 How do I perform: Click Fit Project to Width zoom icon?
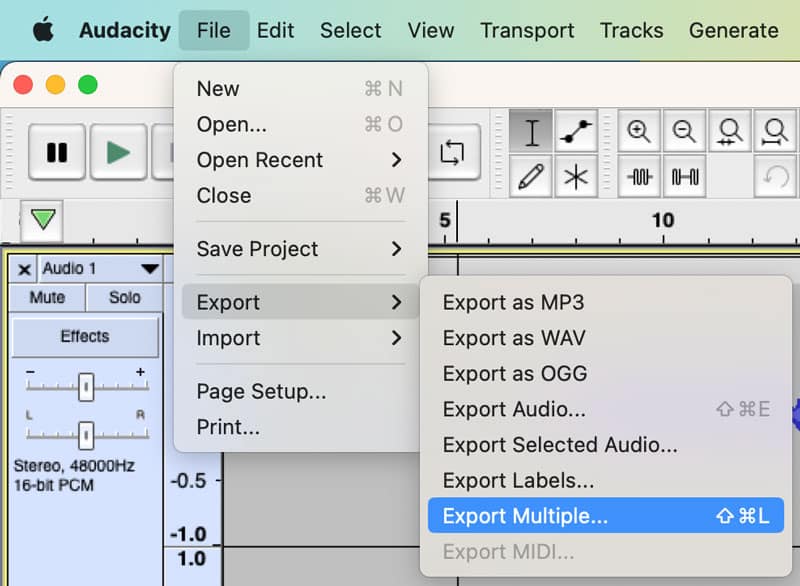point(774,132)
